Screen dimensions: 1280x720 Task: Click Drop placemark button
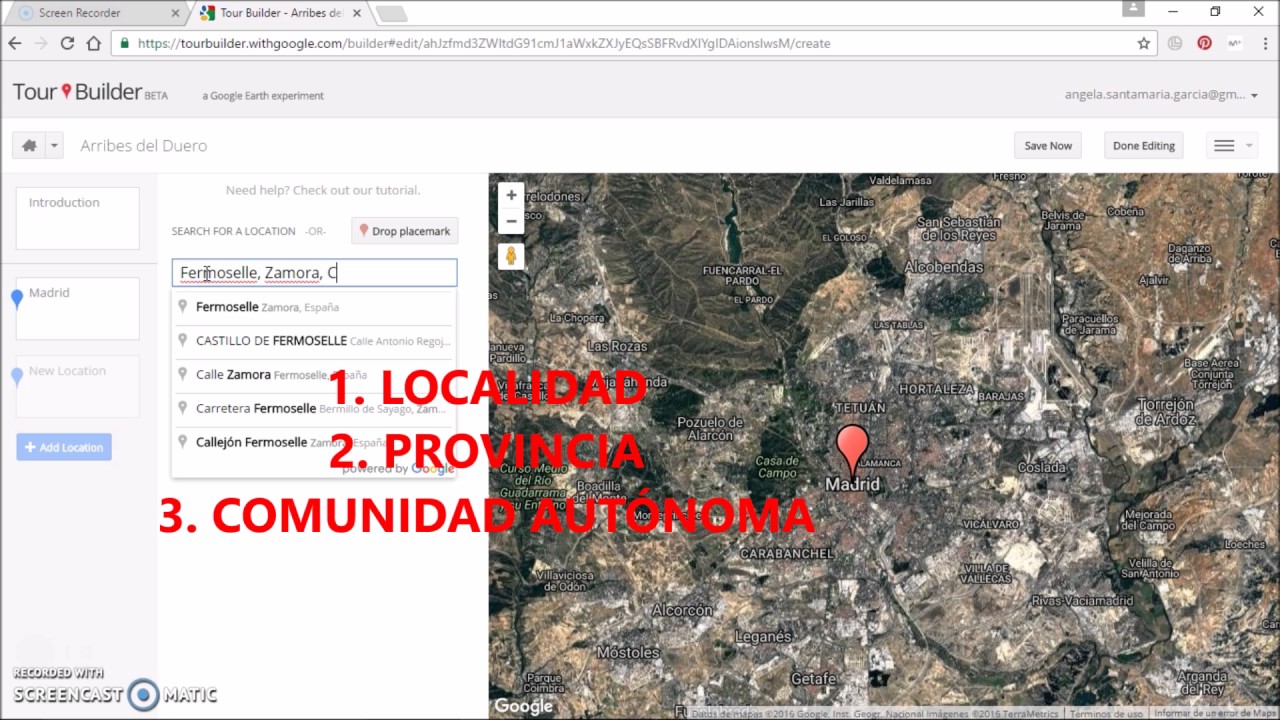[x=405, y=231]
